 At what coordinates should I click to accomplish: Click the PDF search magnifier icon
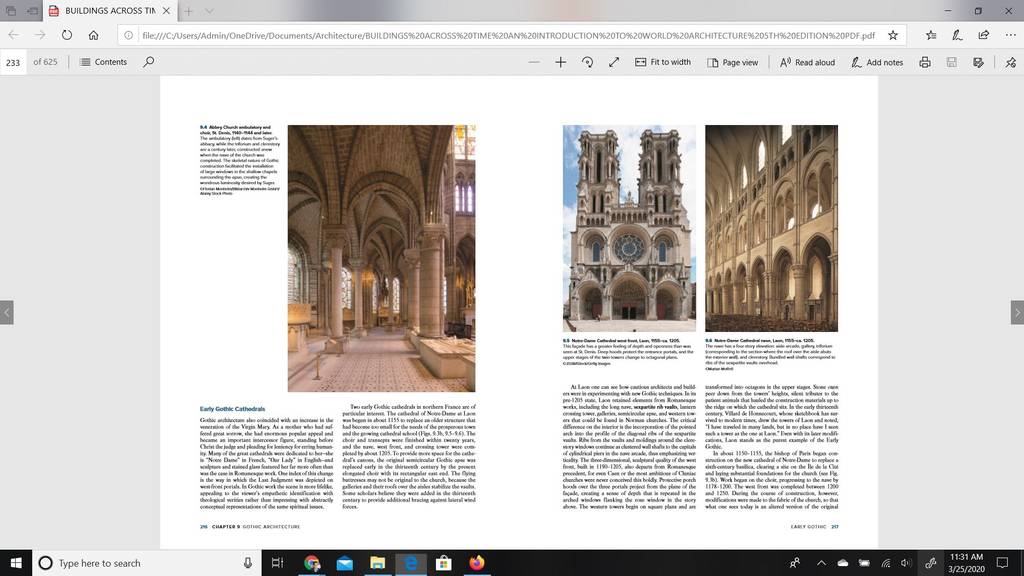tap(149, 62)
